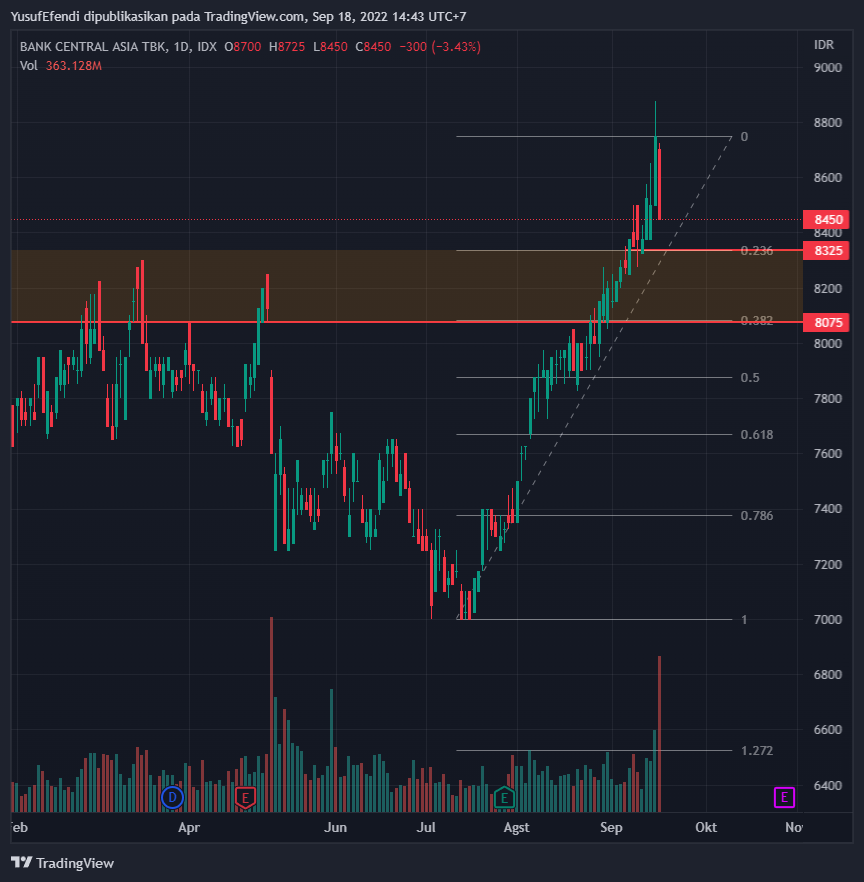The height and width of the screenshot is (882, 864).
Task: Click the Fibonacci 1 level label
Action: point(744,620)
